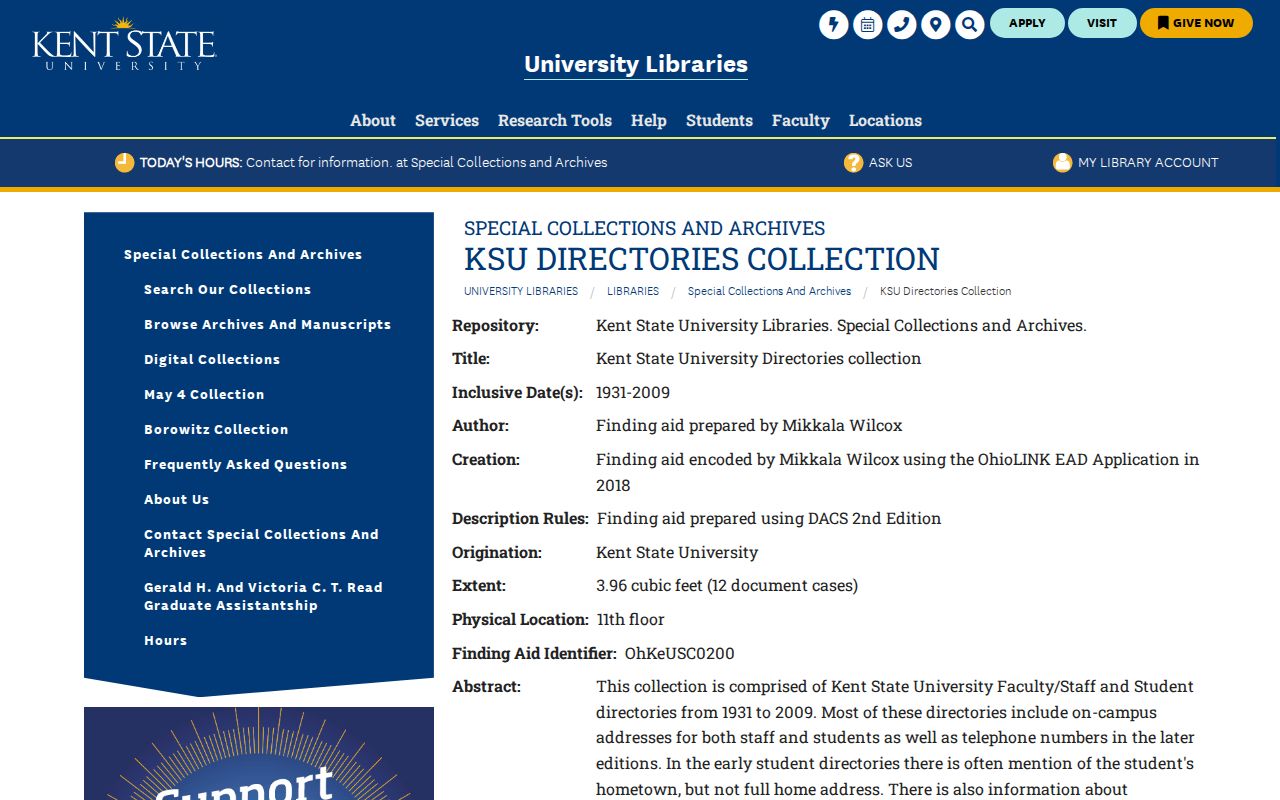View Frequently Asked Questions sidebar link
The image size is (1280, 800).
[245, 464]
